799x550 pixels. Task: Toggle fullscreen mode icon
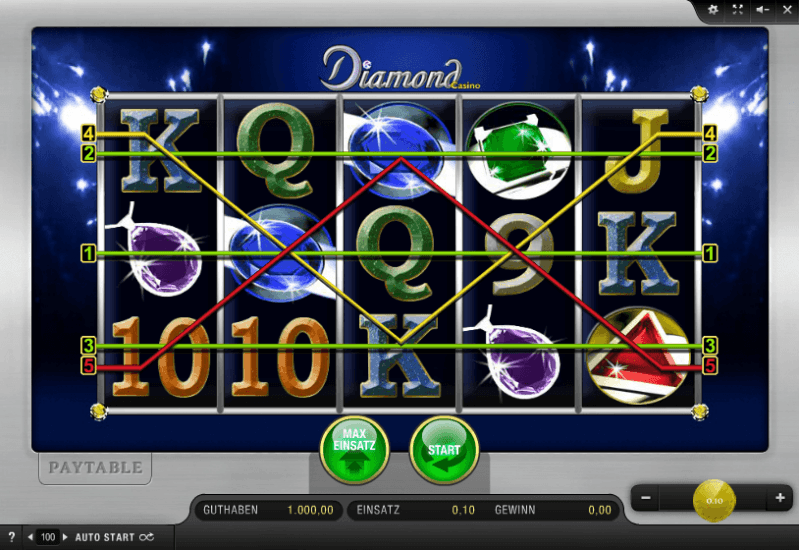(x=737, y=9)
